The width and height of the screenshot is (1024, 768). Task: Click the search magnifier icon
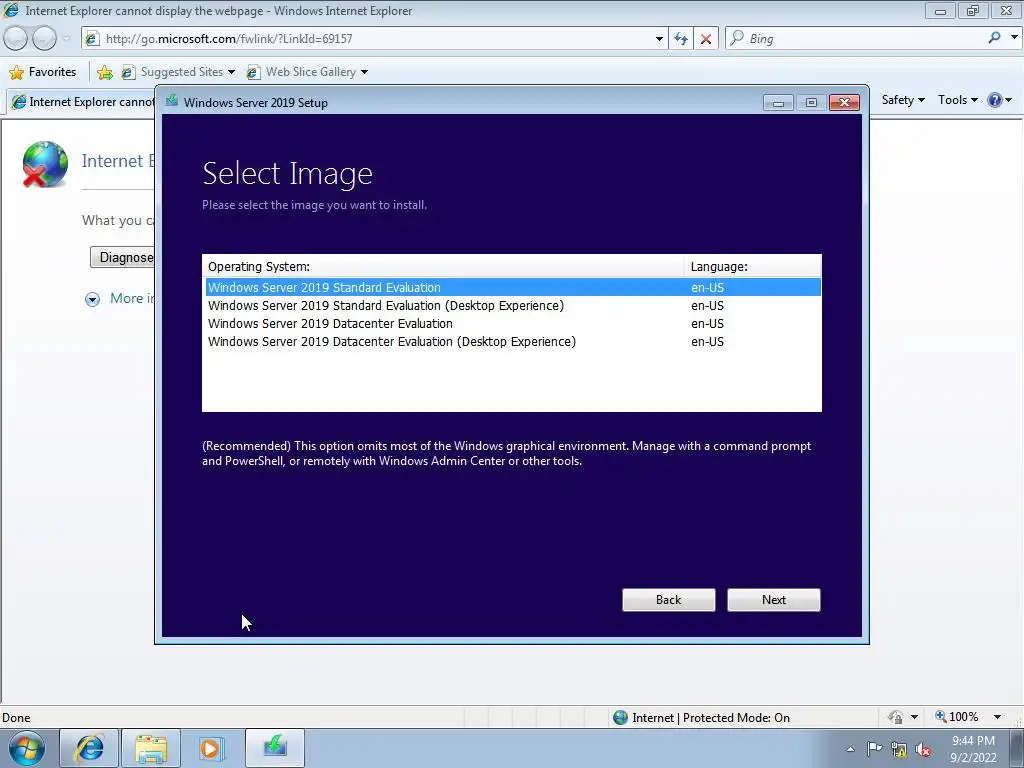pos(994,38)
